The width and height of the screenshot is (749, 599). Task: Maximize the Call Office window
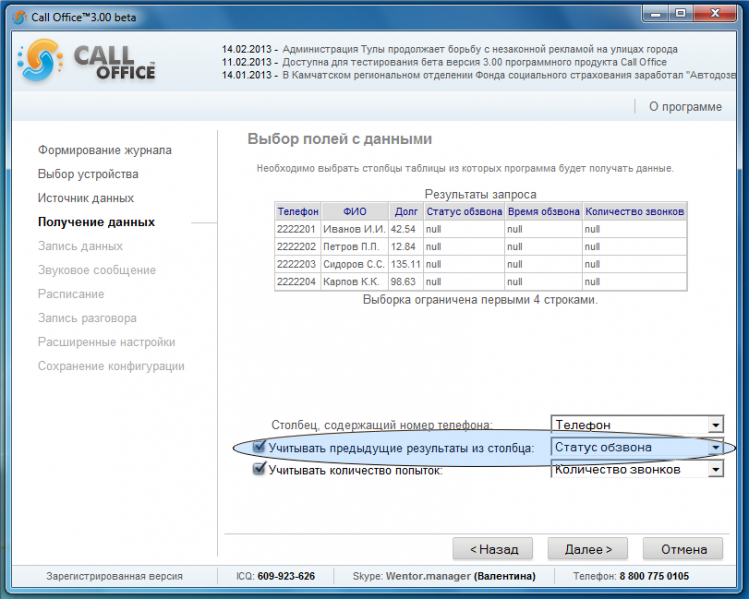680,14
